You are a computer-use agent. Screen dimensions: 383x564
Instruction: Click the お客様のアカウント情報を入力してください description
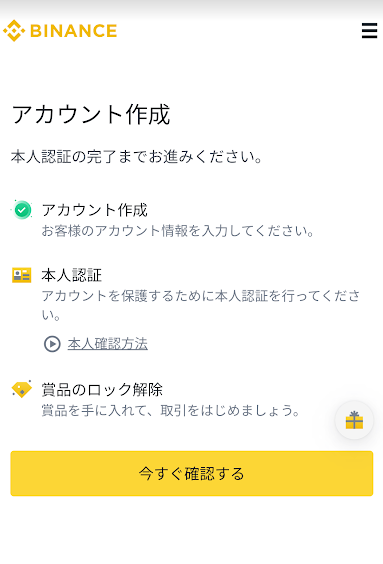coord(178,231)
